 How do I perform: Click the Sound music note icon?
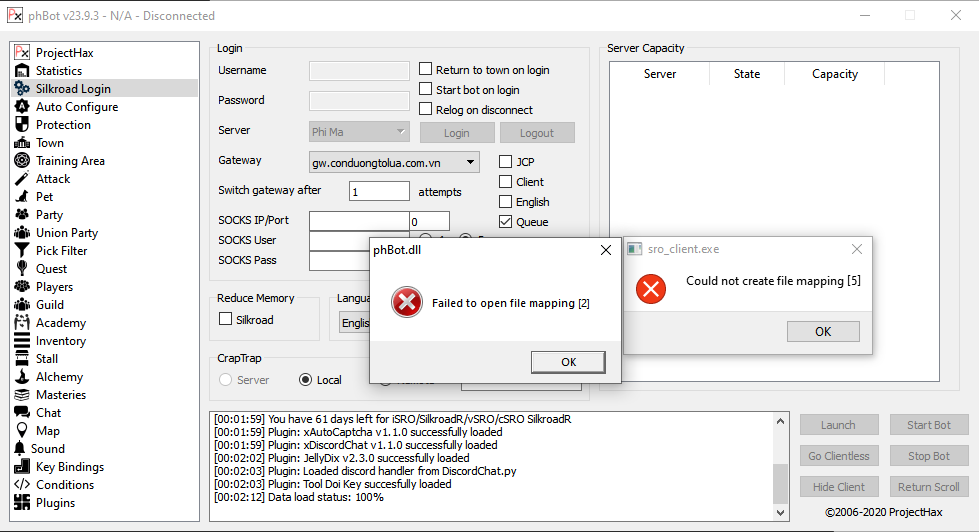tap(20, 449)
